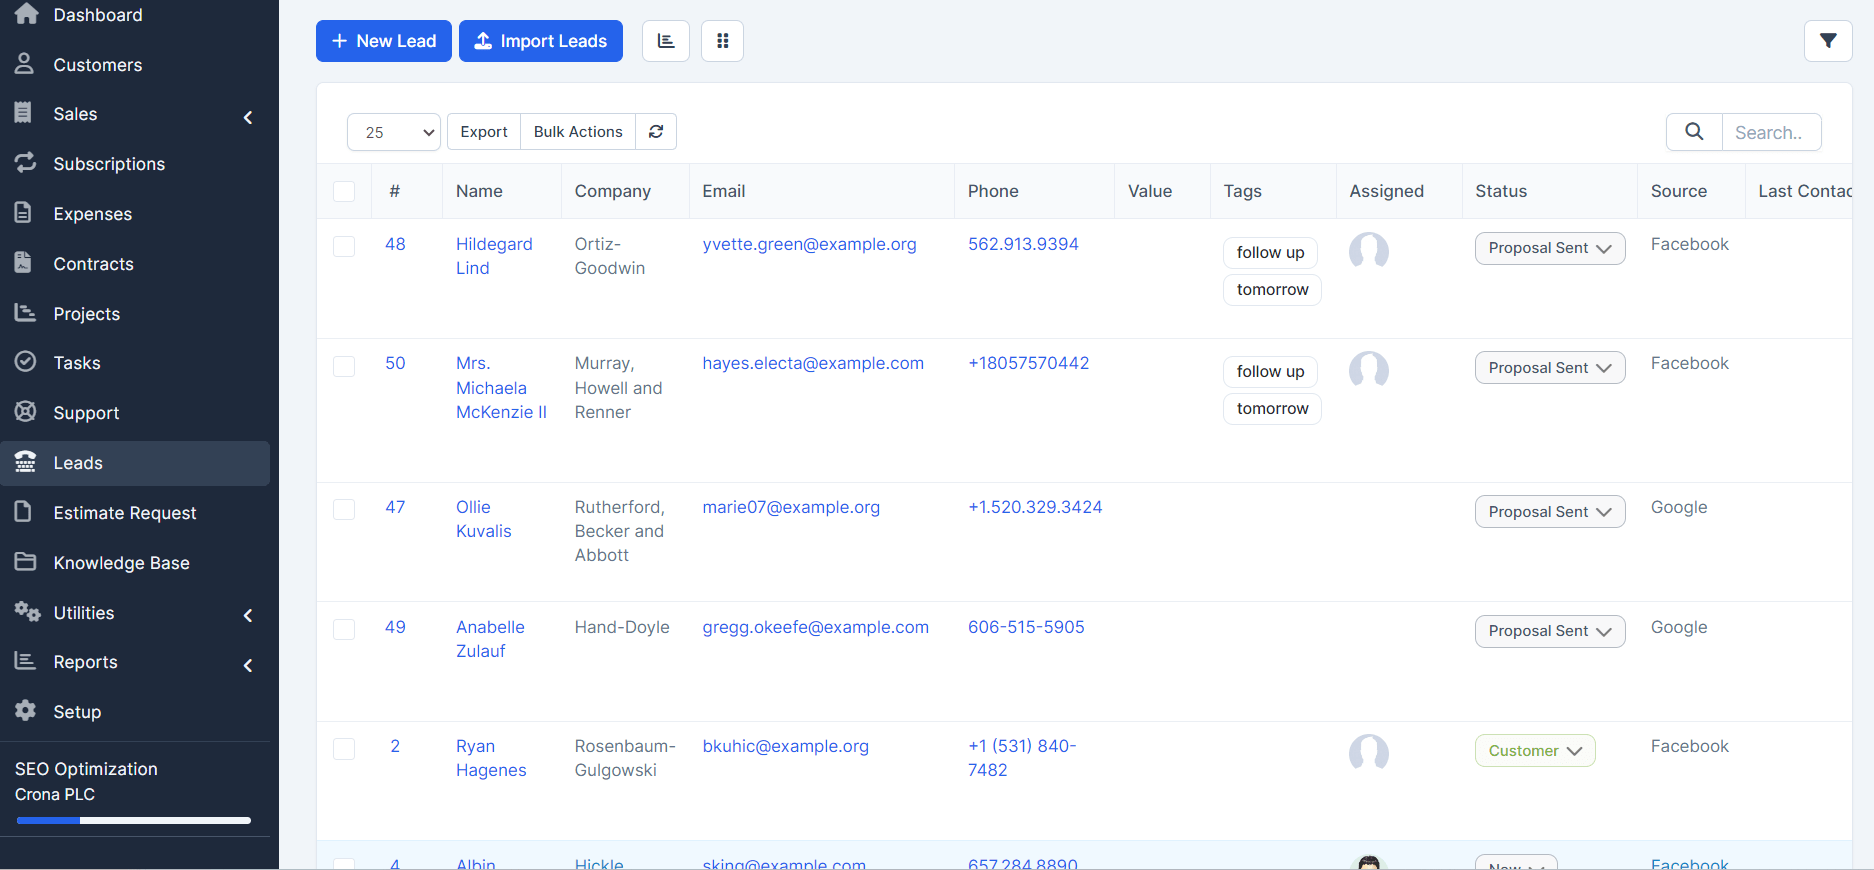
Task: Expand the Reports submenu arrow
Action: (x=248, y=665)
